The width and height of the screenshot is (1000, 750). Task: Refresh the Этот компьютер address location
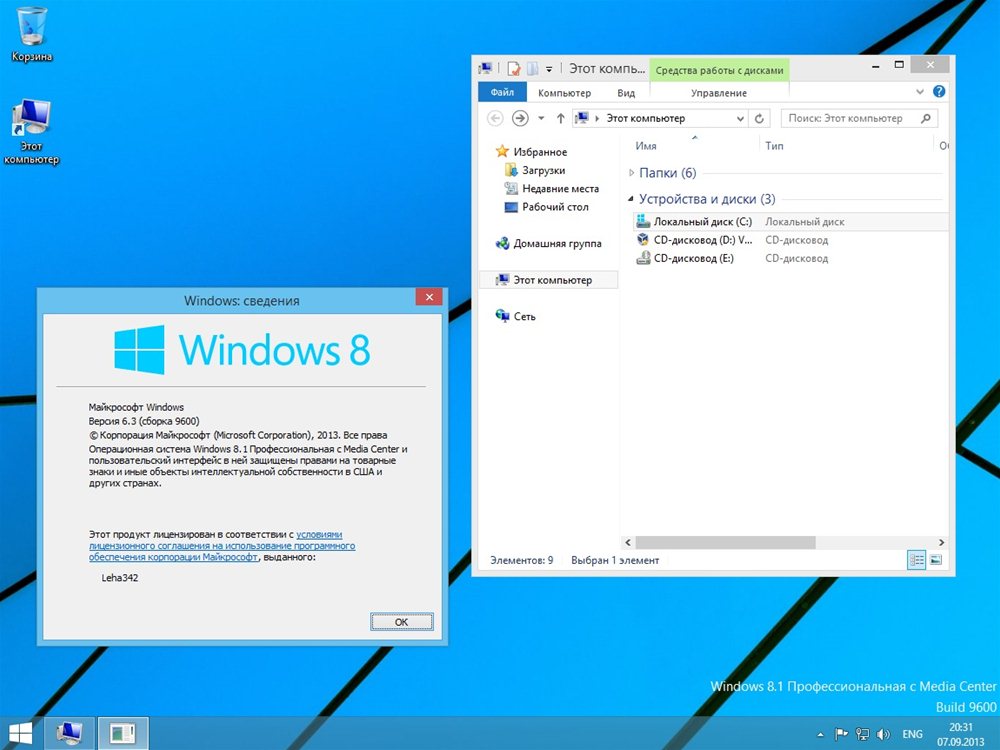coord(760,118)
